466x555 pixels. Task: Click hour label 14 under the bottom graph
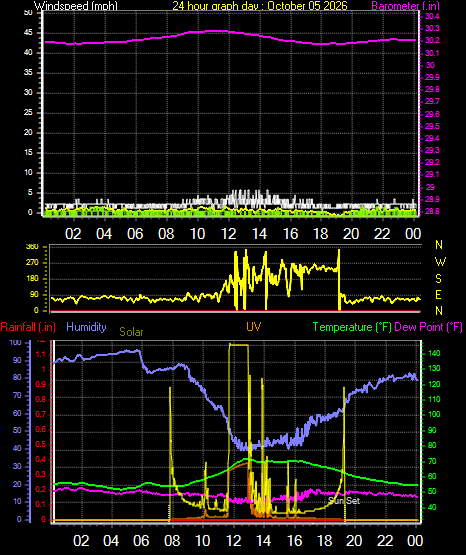[263, 541]
